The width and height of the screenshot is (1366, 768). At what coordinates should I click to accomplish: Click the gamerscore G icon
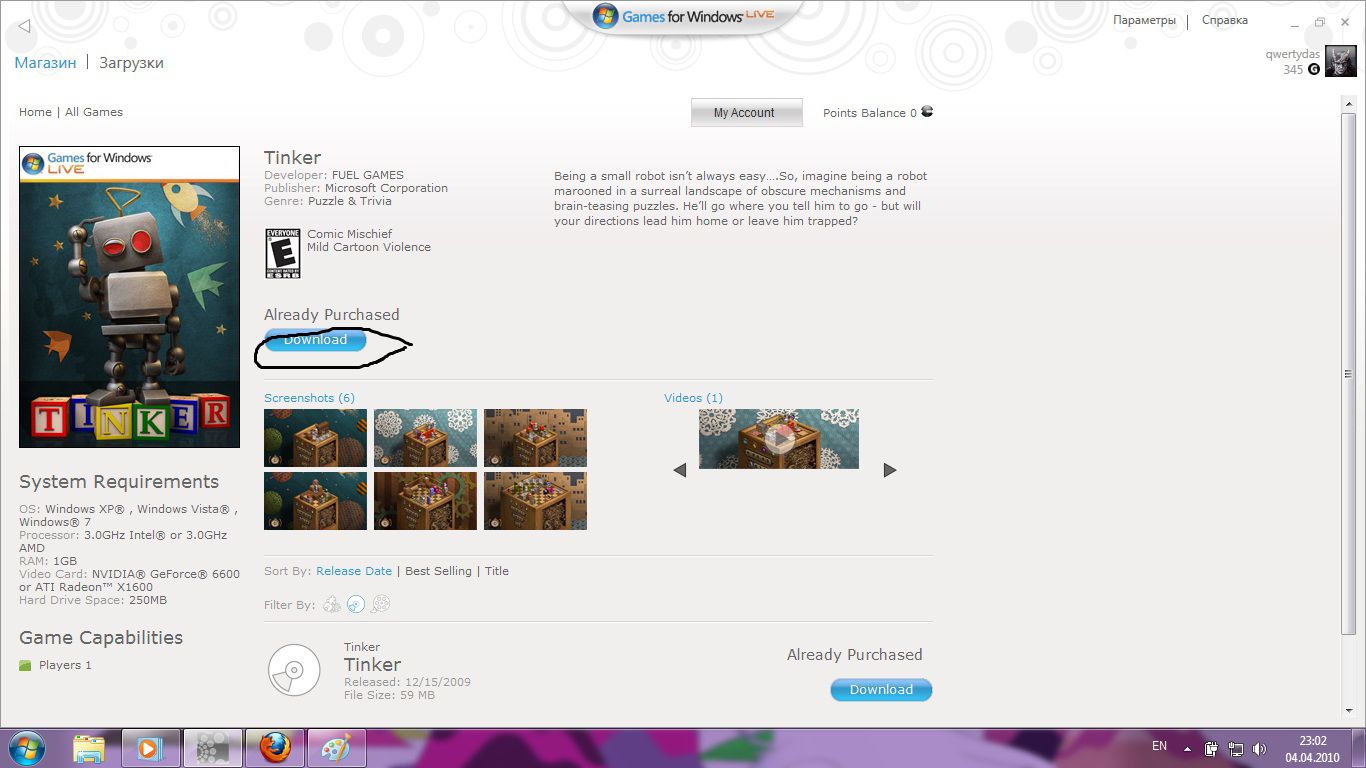coord(1314,69)
